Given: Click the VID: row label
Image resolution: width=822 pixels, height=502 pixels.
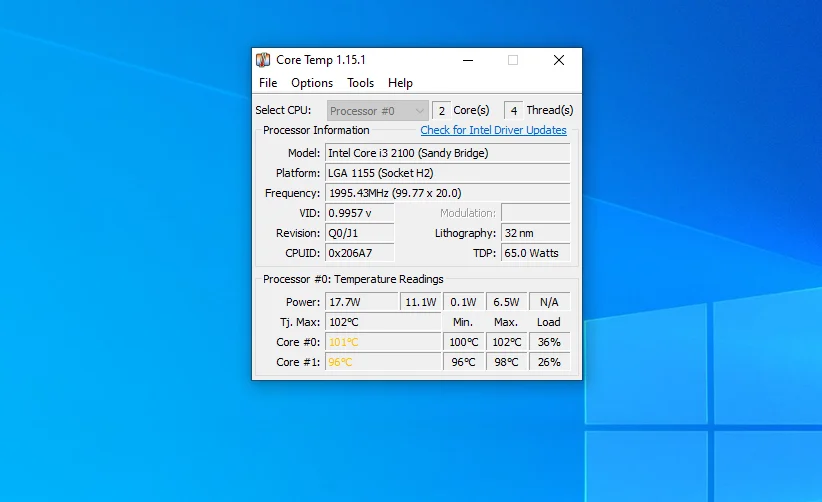Looking at the screenshot, I should click(x=309, y=213).
